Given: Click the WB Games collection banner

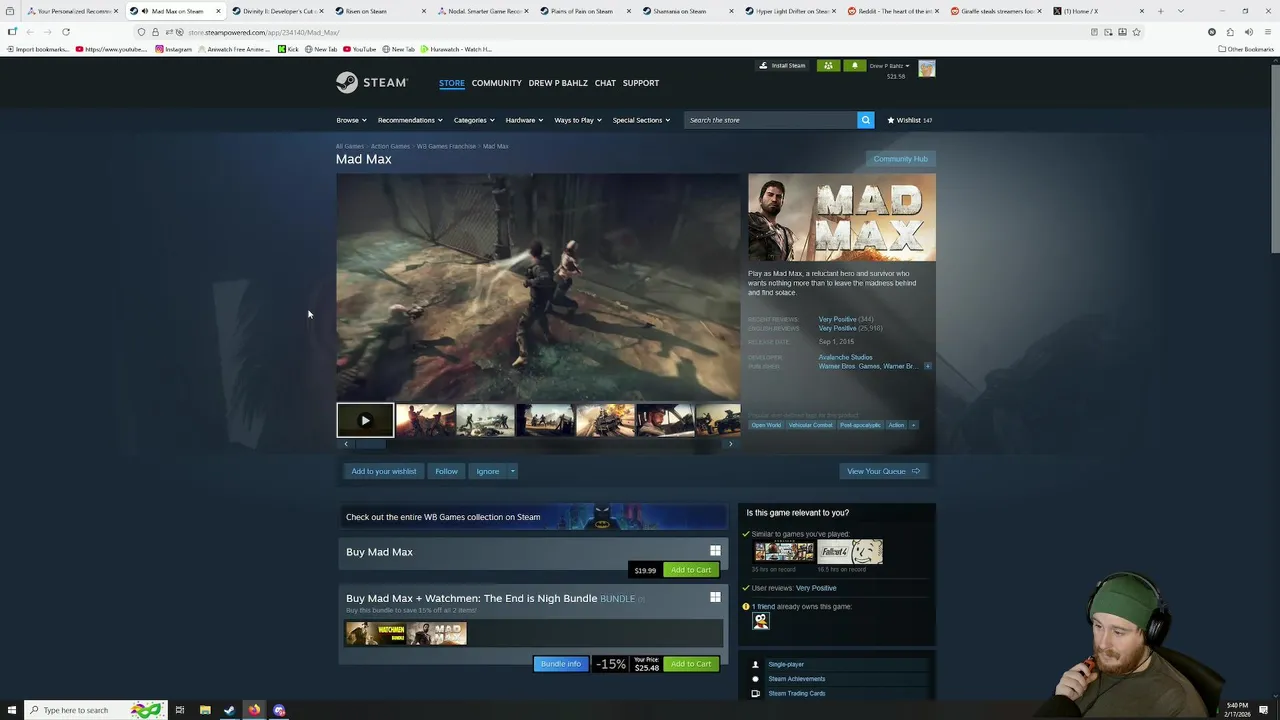Looking at the screenshot, I should 532,517.
